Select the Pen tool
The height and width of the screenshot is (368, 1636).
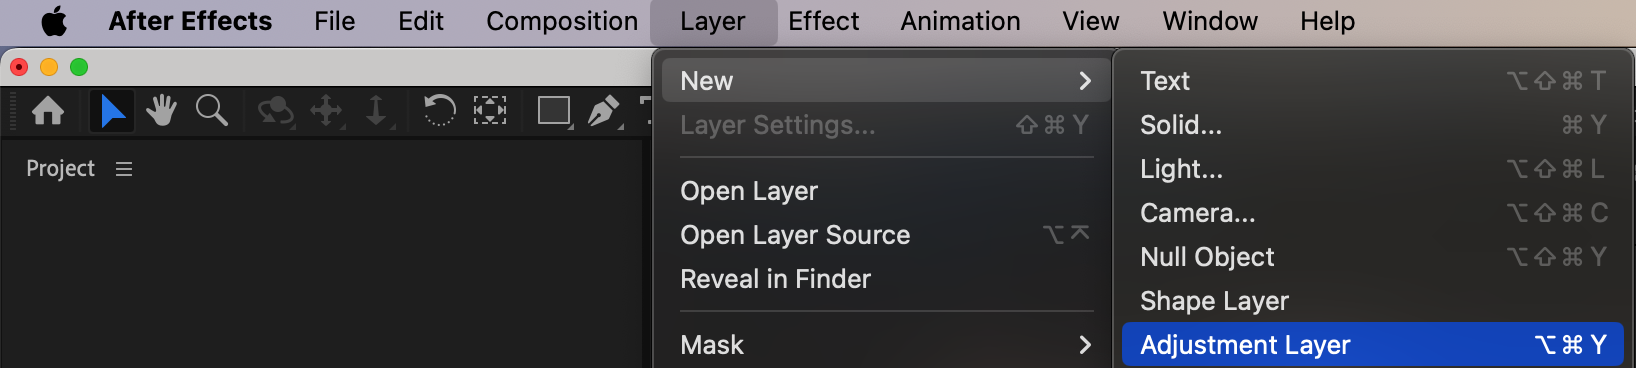[604, 111]
